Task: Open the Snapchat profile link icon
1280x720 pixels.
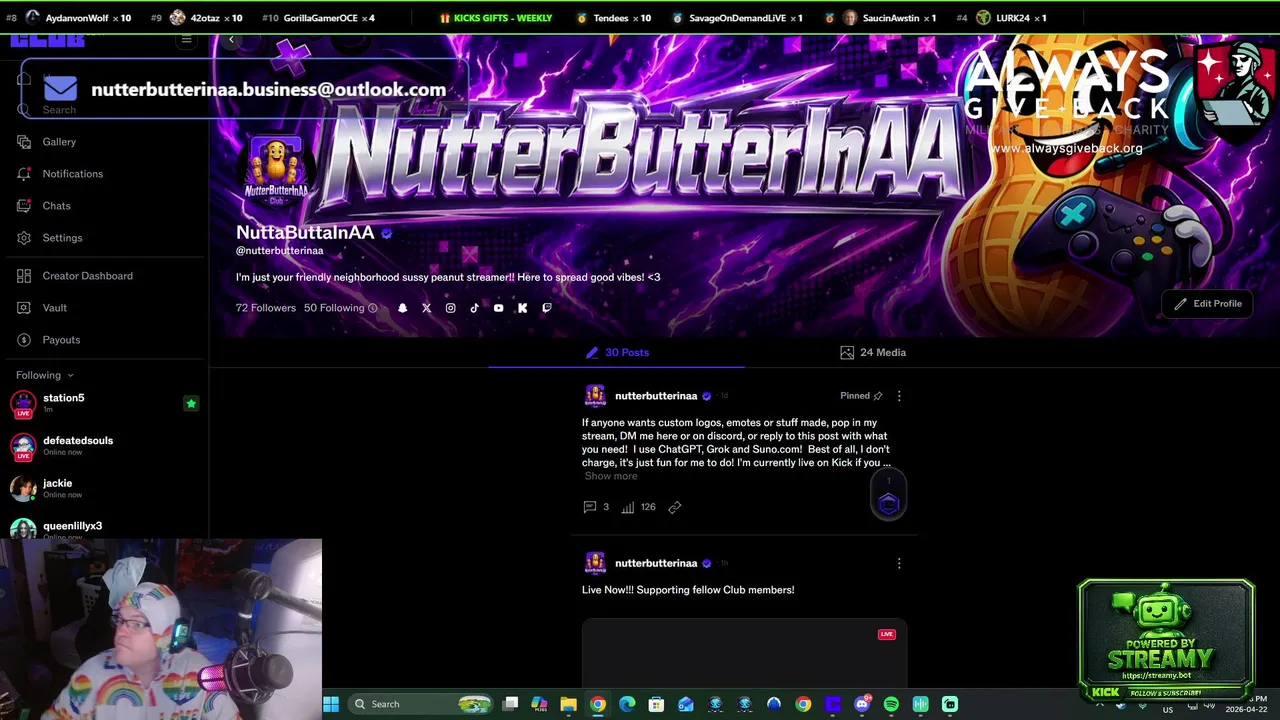Action: (x=403, y=308)
